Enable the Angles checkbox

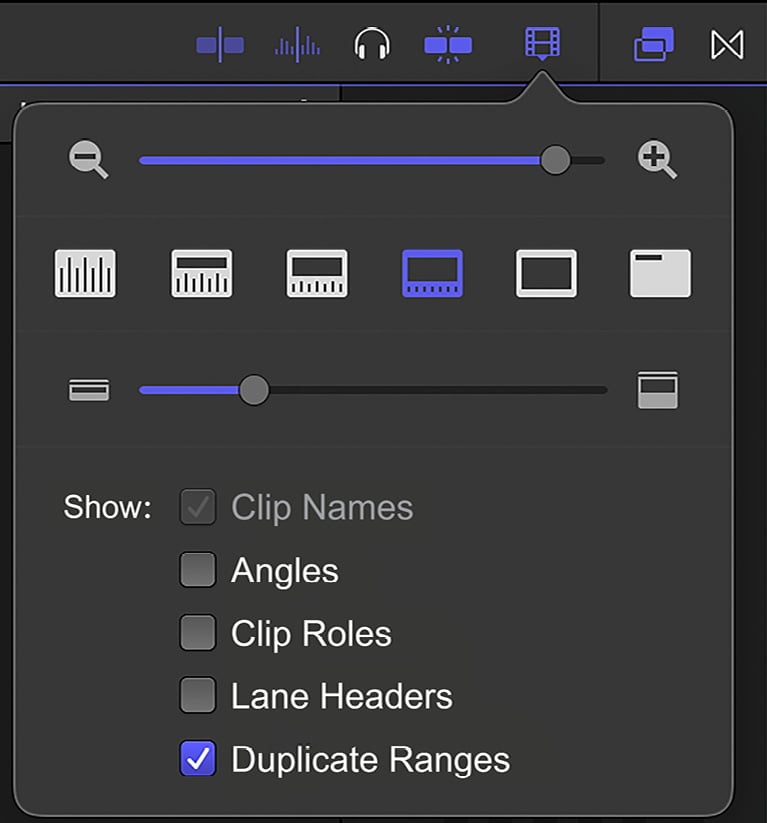pos(197,569)
